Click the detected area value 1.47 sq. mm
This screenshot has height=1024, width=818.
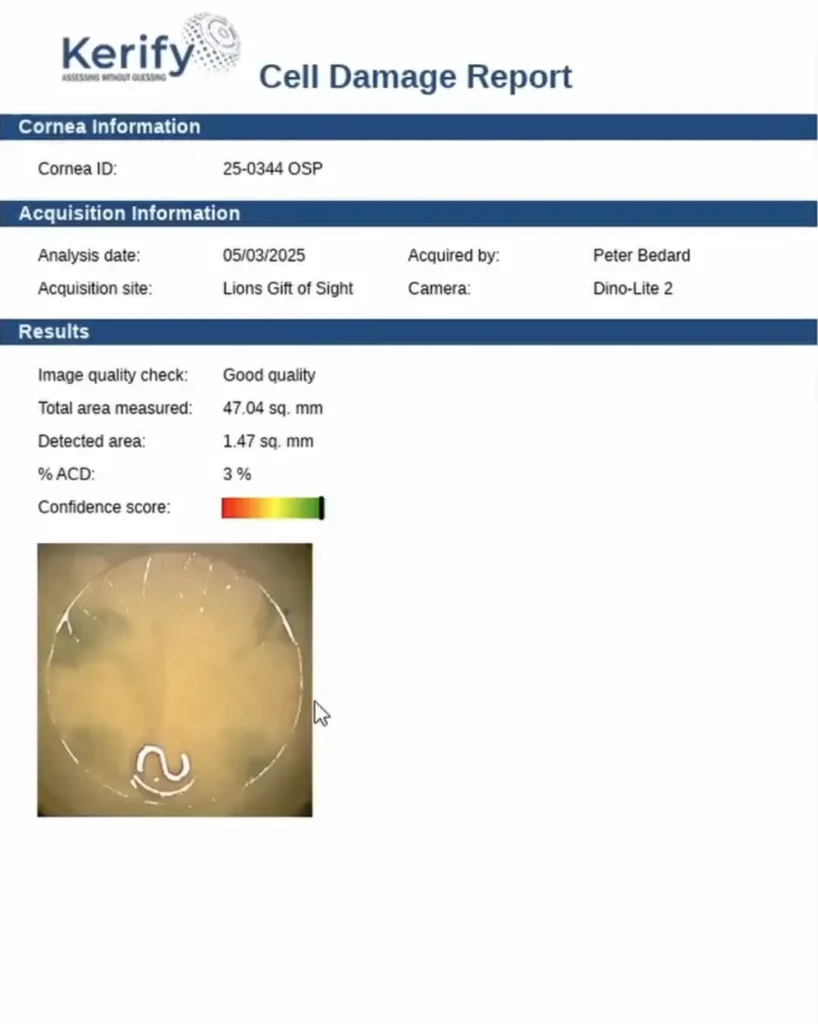click(268, 440)
